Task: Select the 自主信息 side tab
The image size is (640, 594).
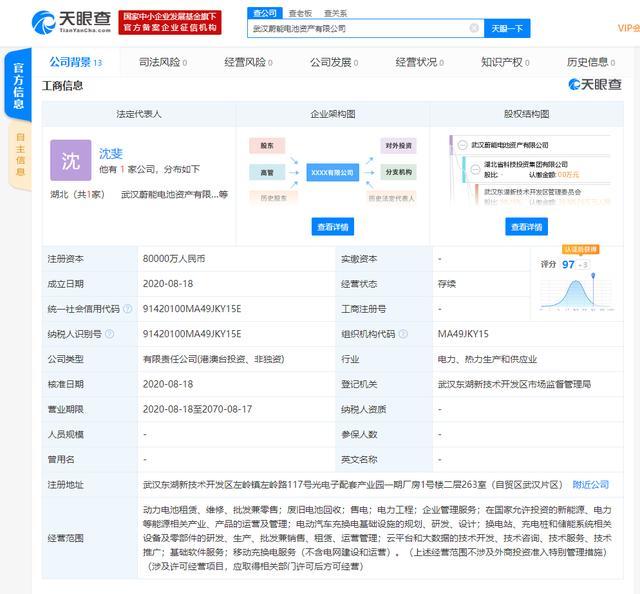Action: click(x=20, y=155)
